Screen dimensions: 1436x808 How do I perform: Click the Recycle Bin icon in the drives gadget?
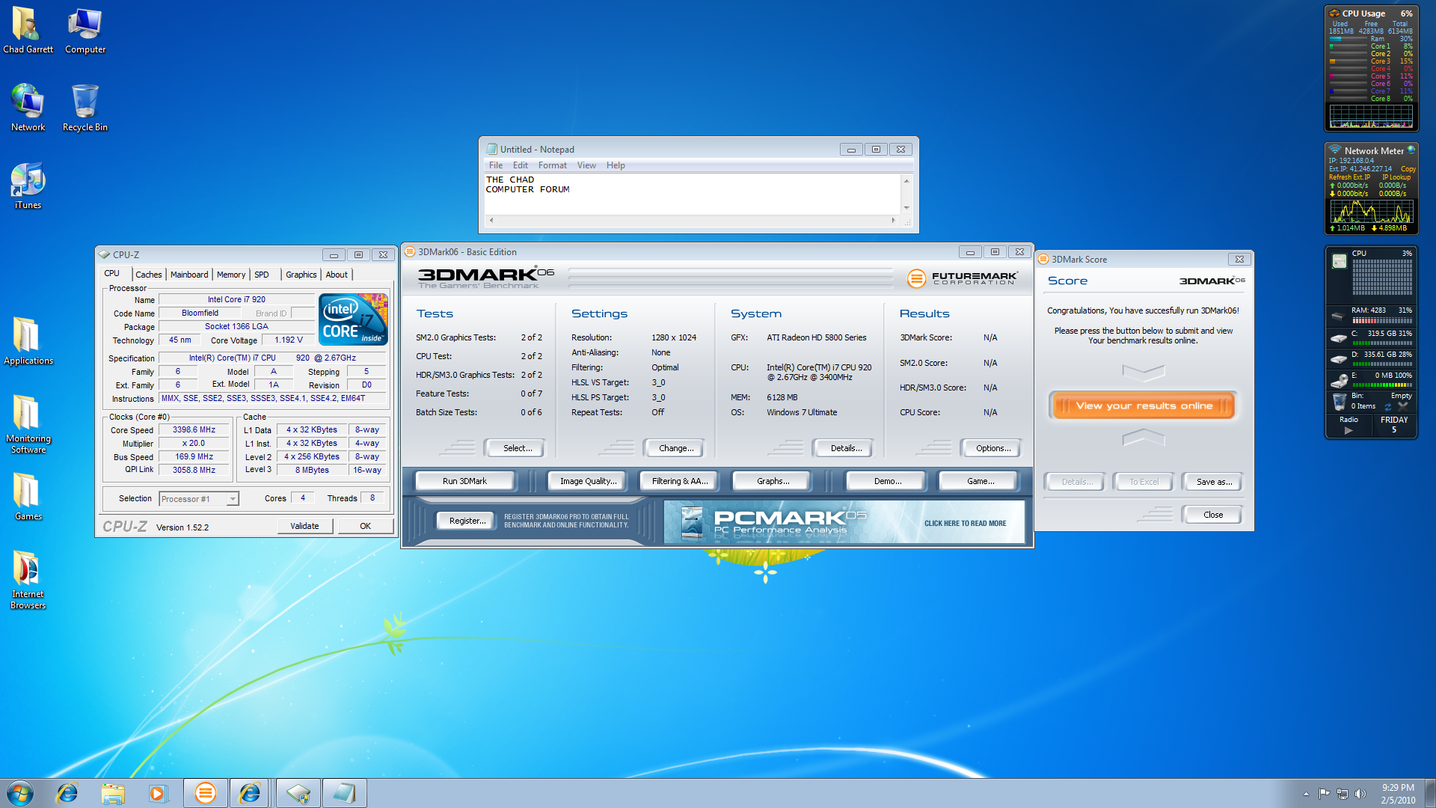(1339, 401)
